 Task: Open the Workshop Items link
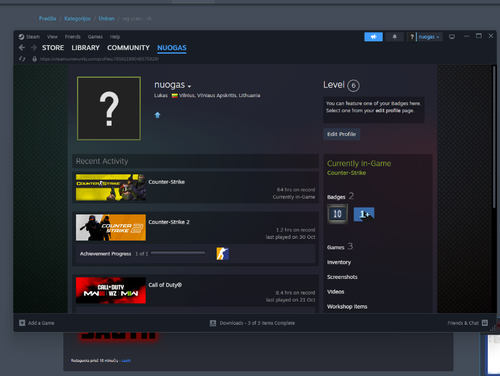pos(347,307)
